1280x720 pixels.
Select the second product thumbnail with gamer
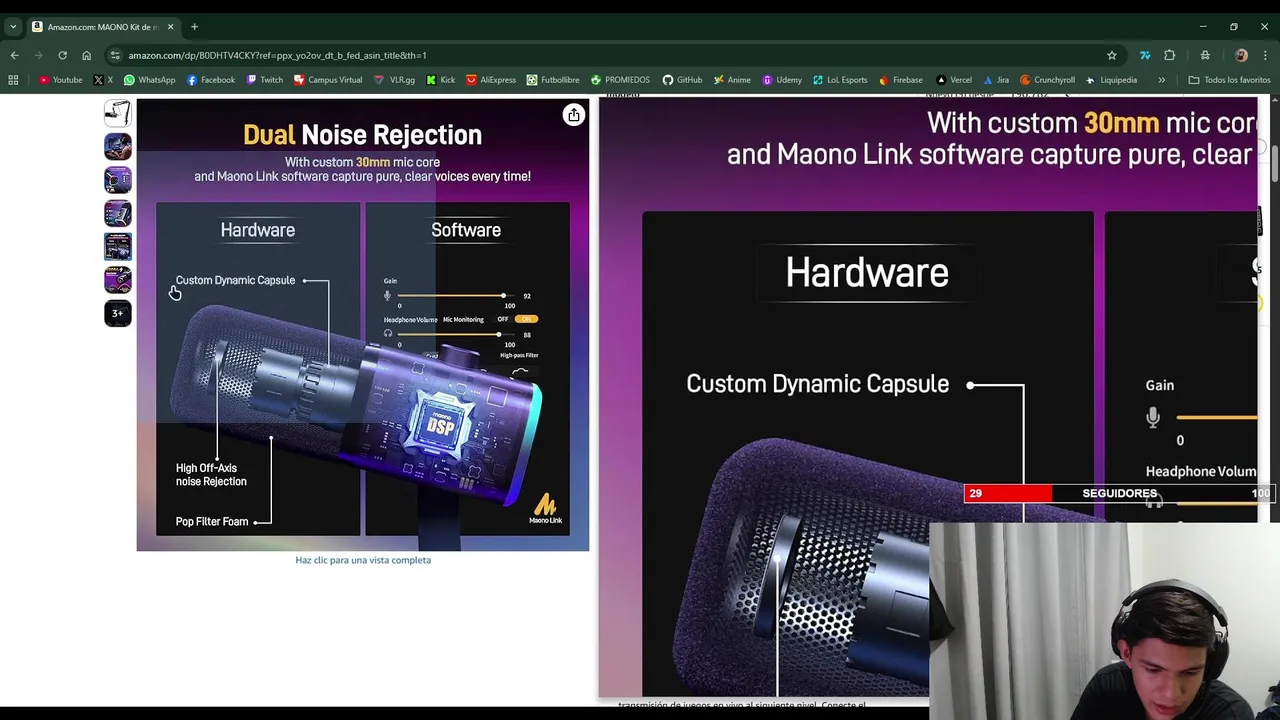coord(118,146)
